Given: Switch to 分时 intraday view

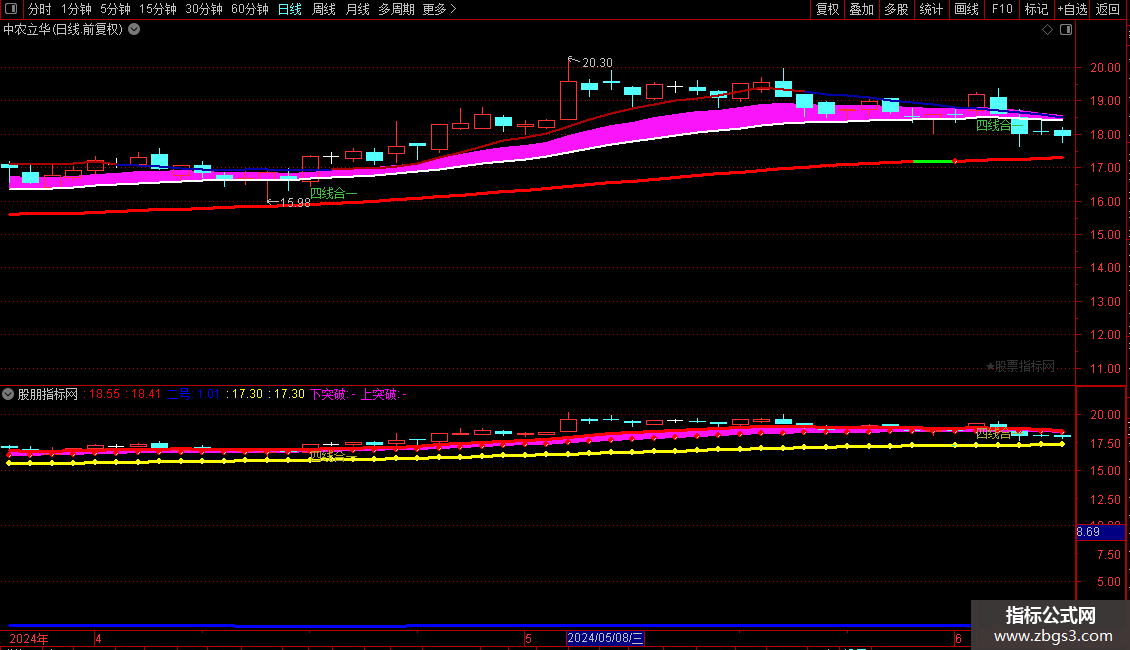Looking at the screenshot, I should (x=40, y=9).
